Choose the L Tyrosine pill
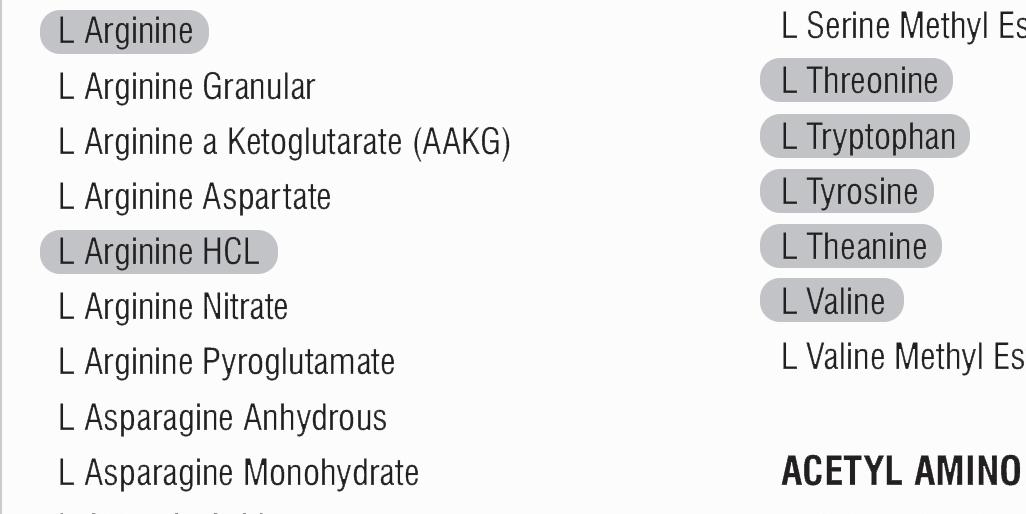Viewport: 1026px width, 514px height. 847,191
